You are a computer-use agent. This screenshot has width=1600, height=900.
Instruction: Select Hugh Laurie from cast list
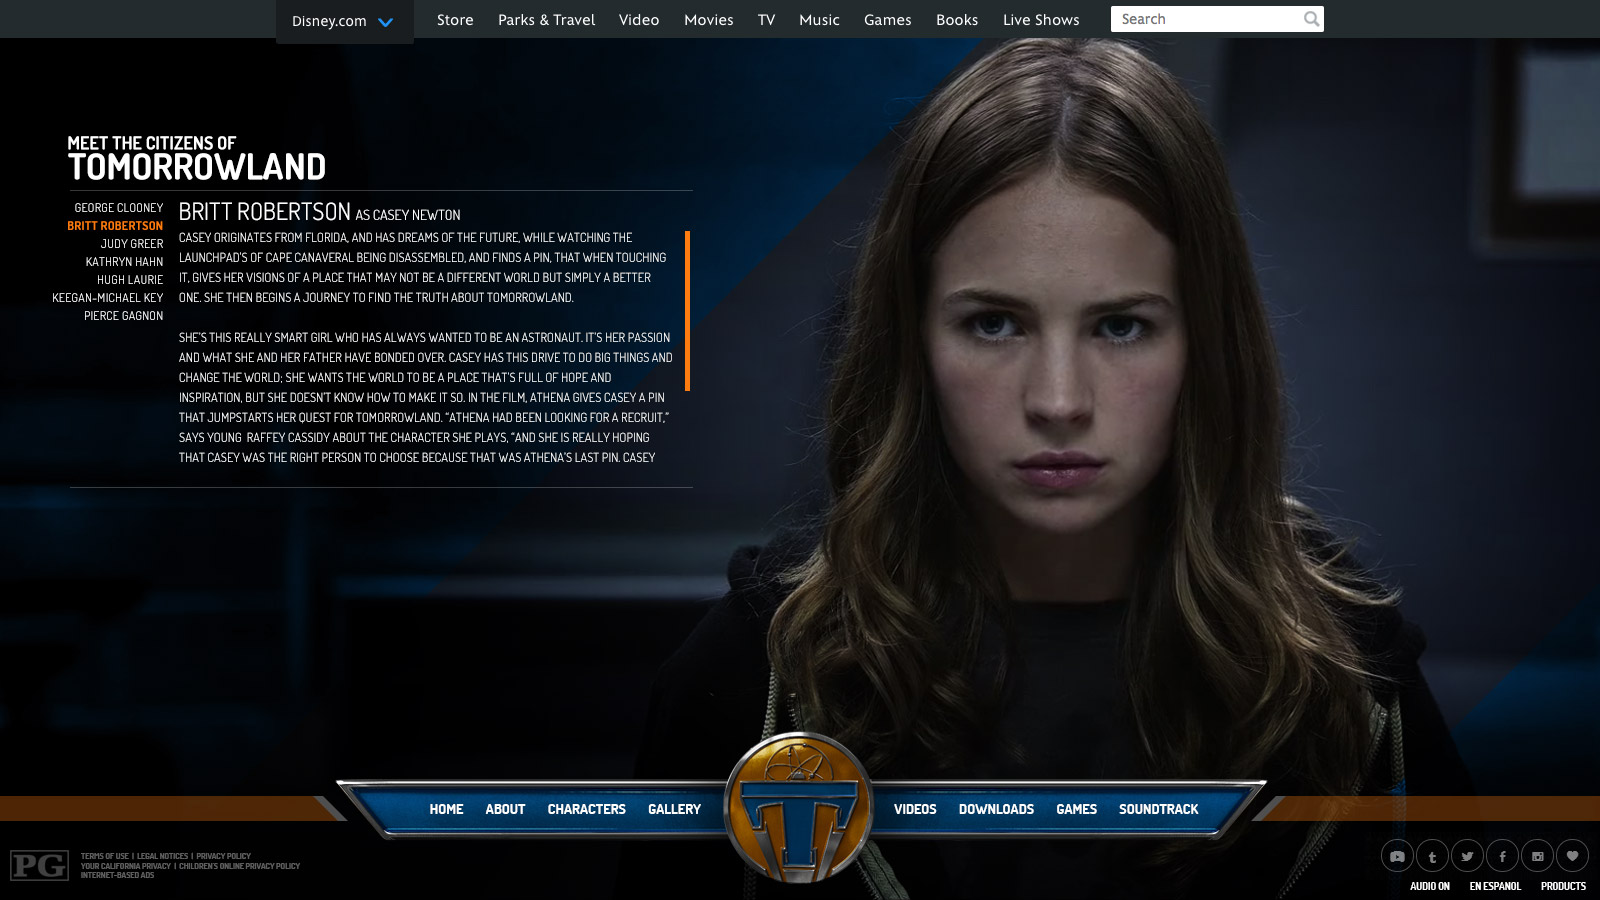130,280
